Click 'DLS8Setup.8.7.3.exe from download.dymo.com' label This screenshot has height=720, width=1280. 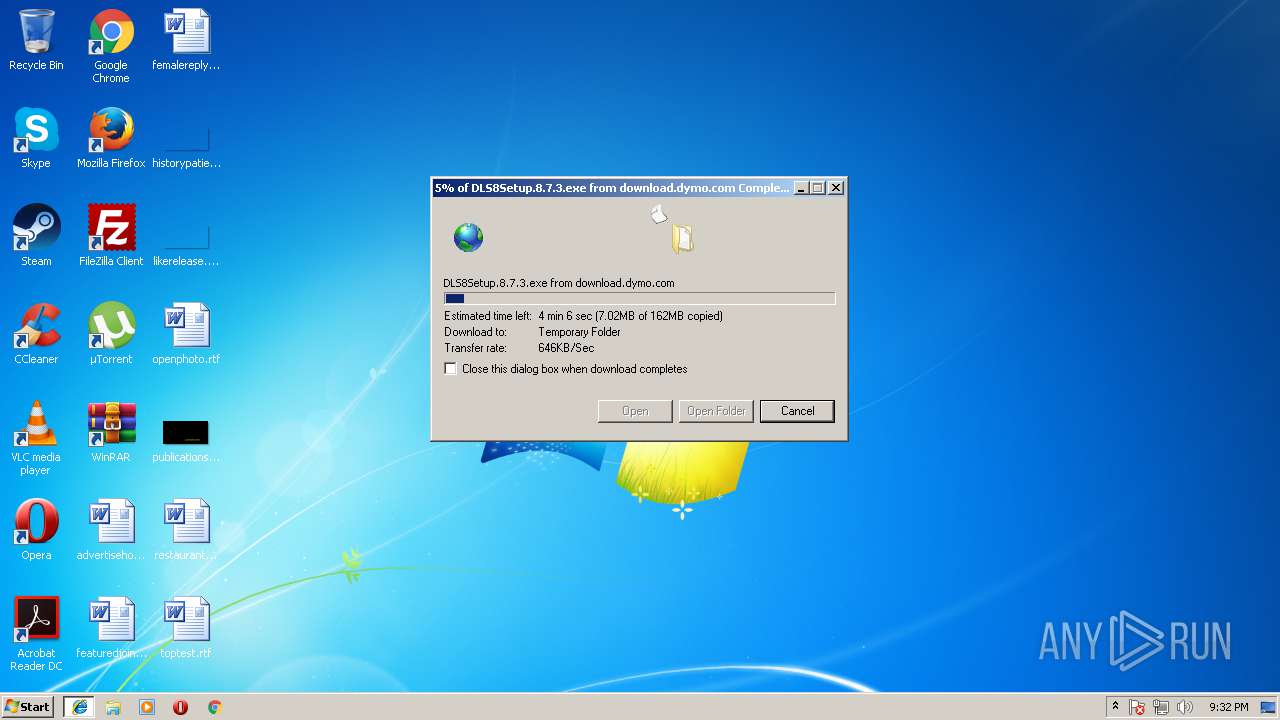point(559,283)
